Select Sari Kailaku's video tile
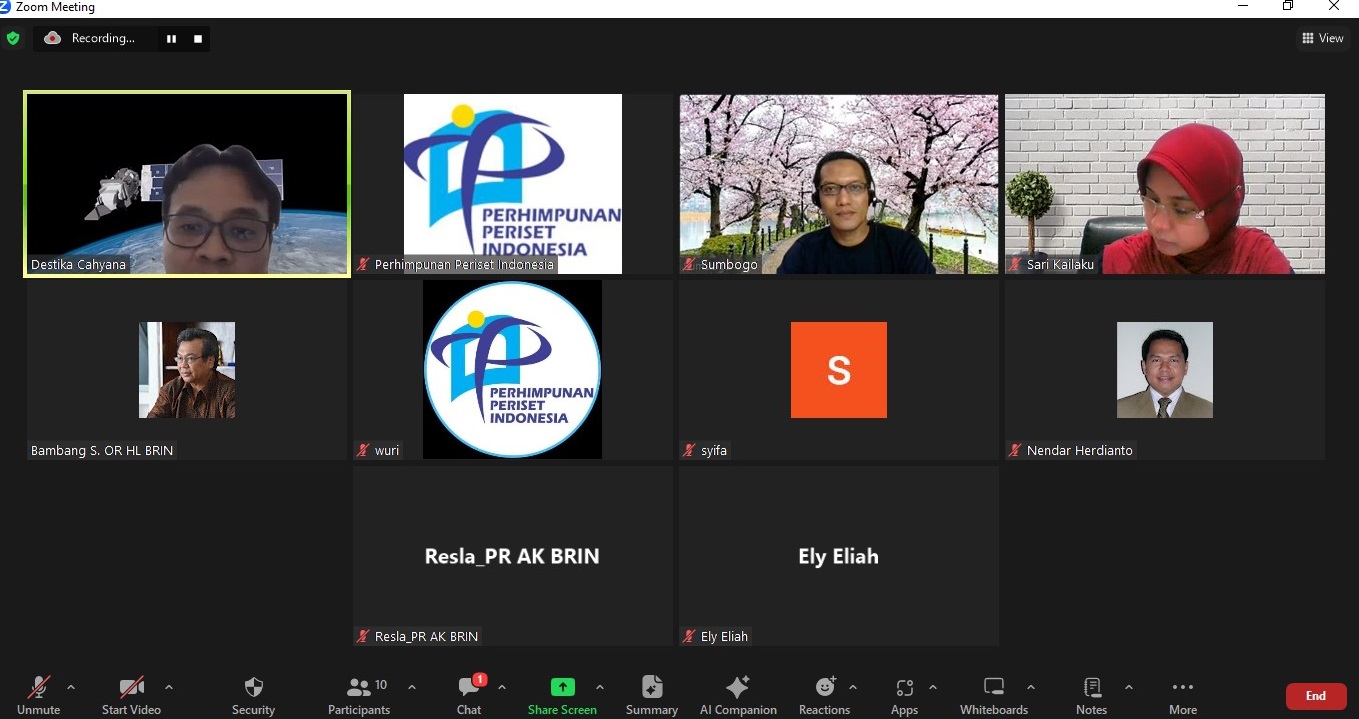 [x=1165, y=184]
